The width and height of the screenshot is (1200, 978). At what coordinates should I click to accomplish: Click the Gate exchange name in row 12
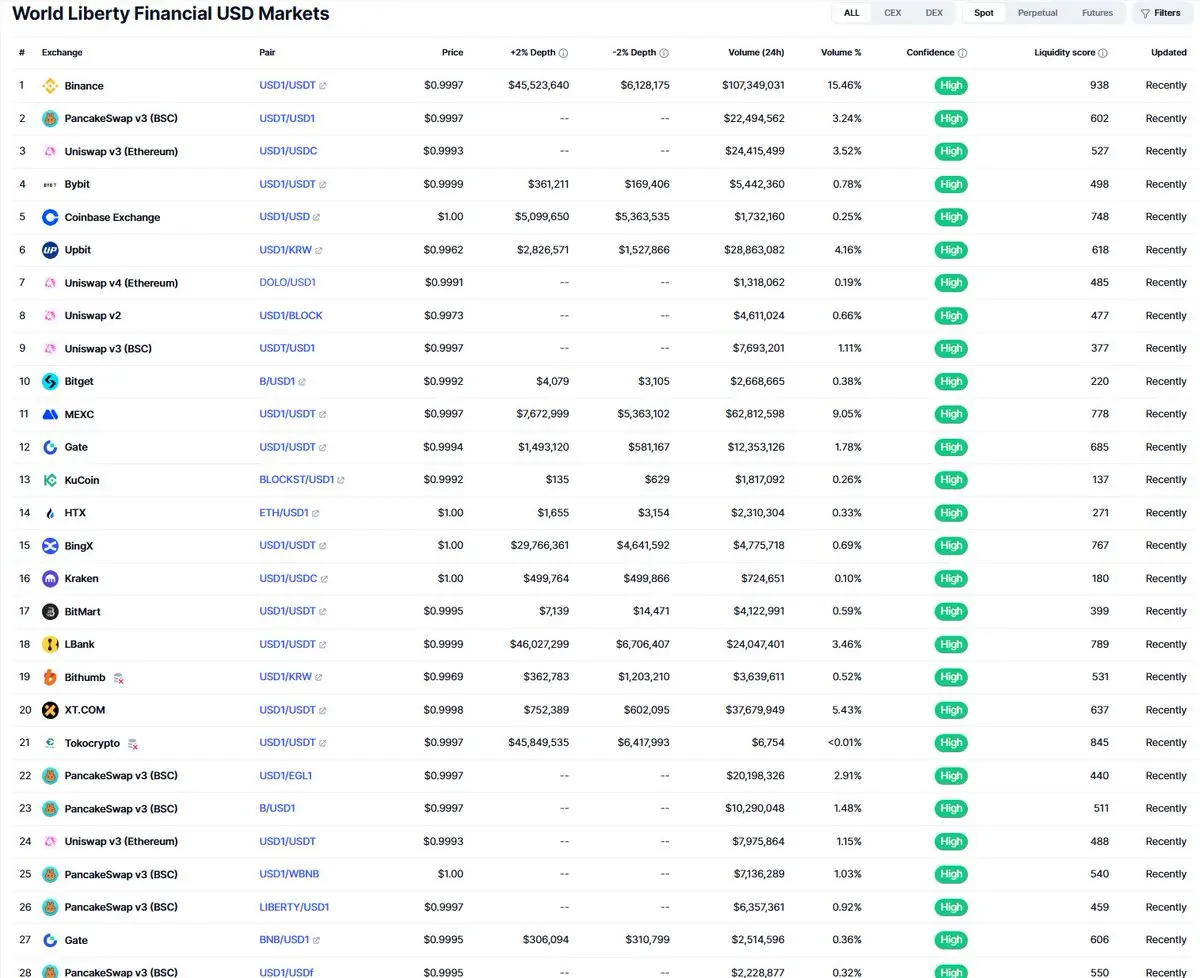pyautogui.click(x=76, y=447)
